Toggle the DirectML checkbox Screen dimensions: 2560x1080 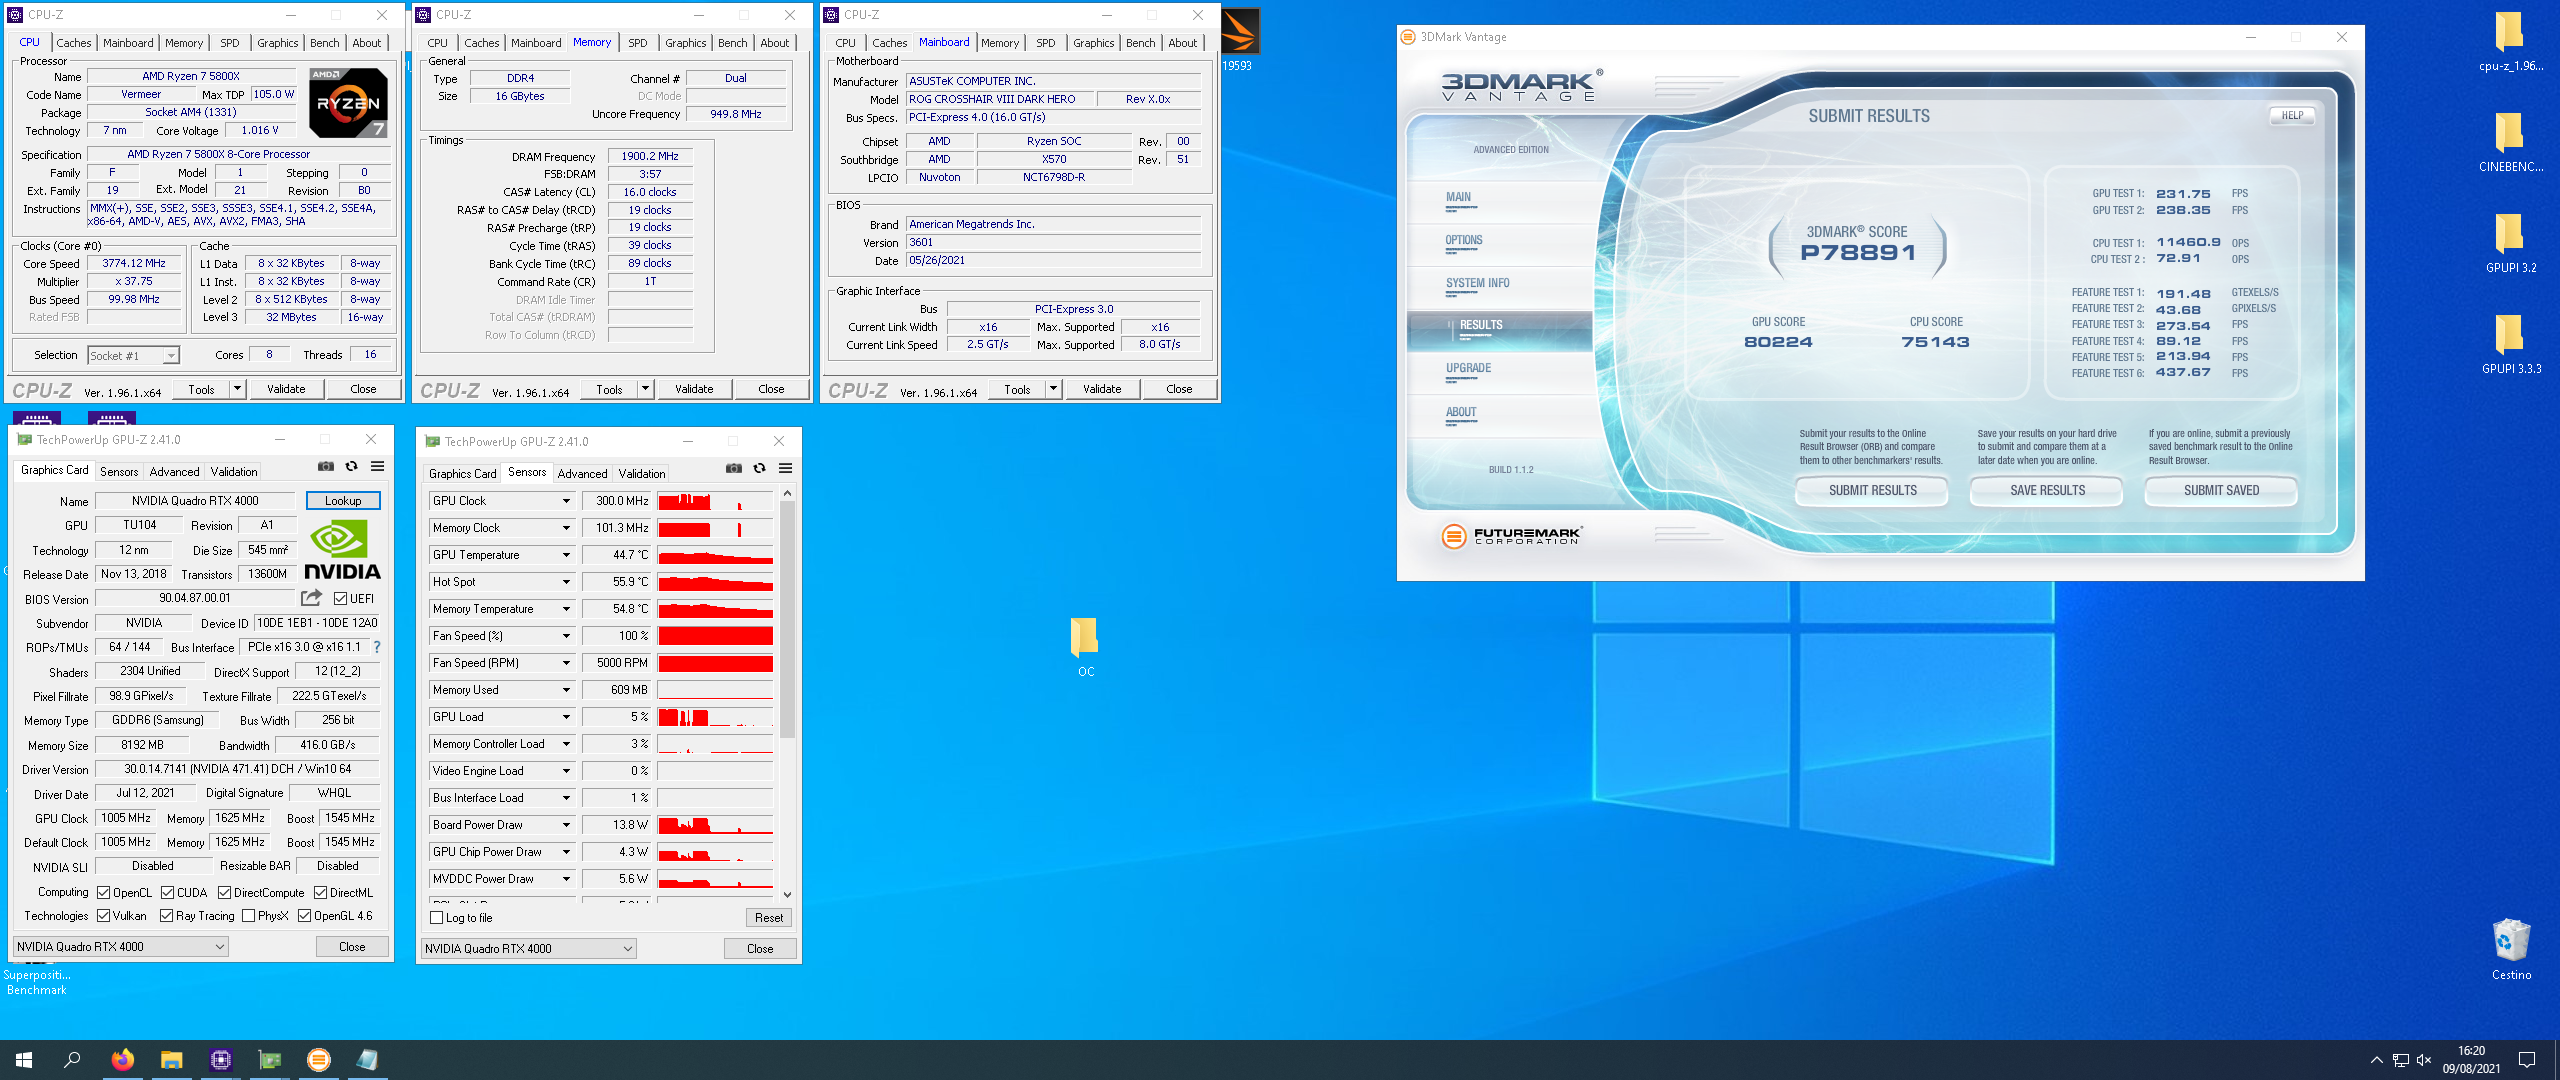point(321,892)
